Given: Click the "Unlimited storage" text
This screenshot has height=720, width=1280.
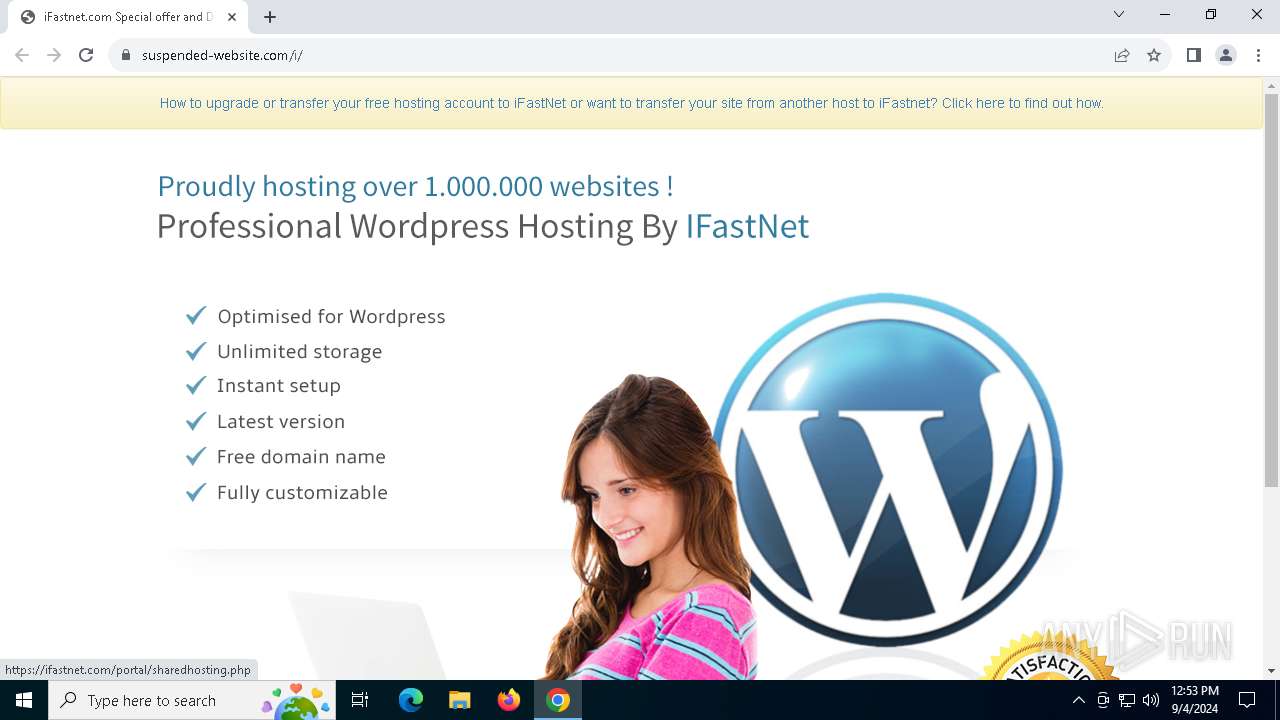Looking at the screenshot, I should pos(299,351).
